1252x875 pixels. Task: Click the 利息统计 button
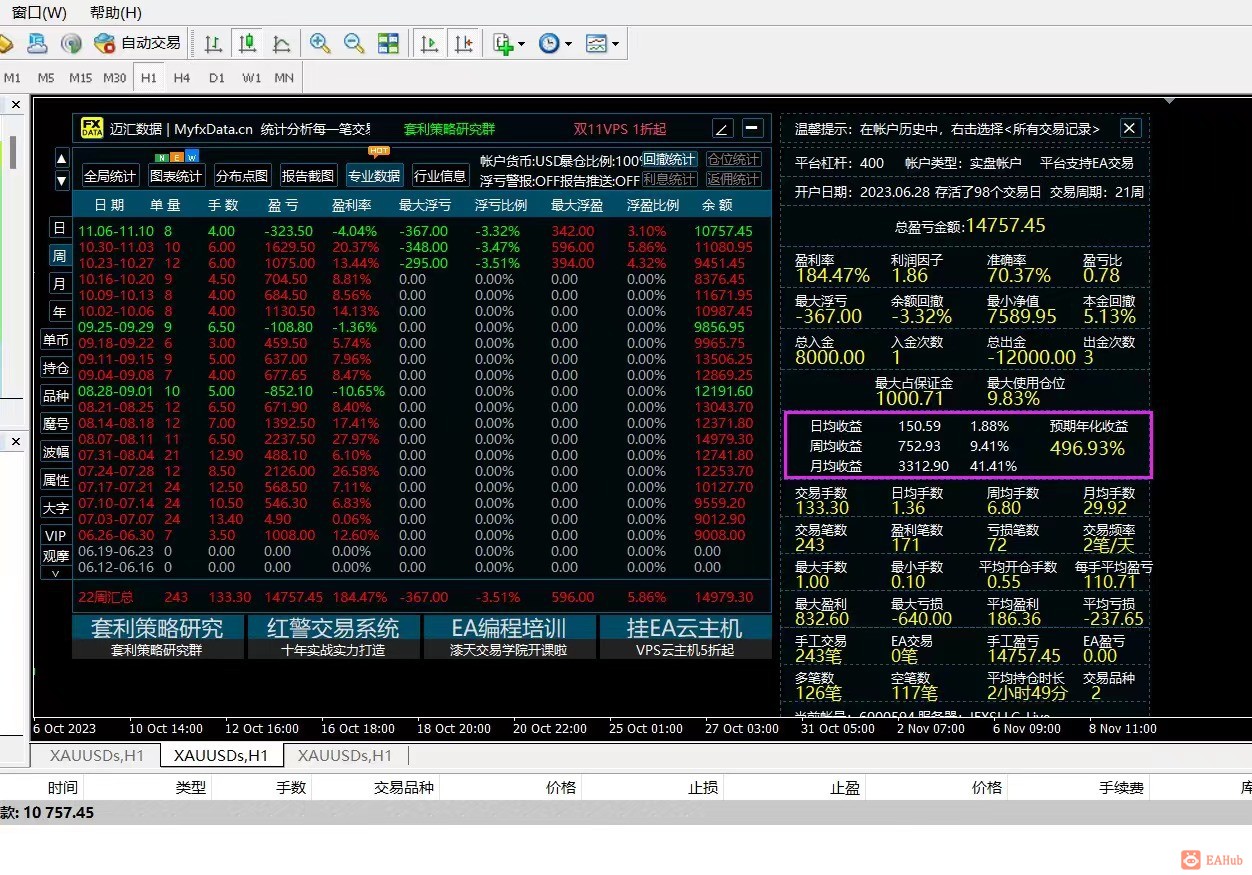point(669,179)
